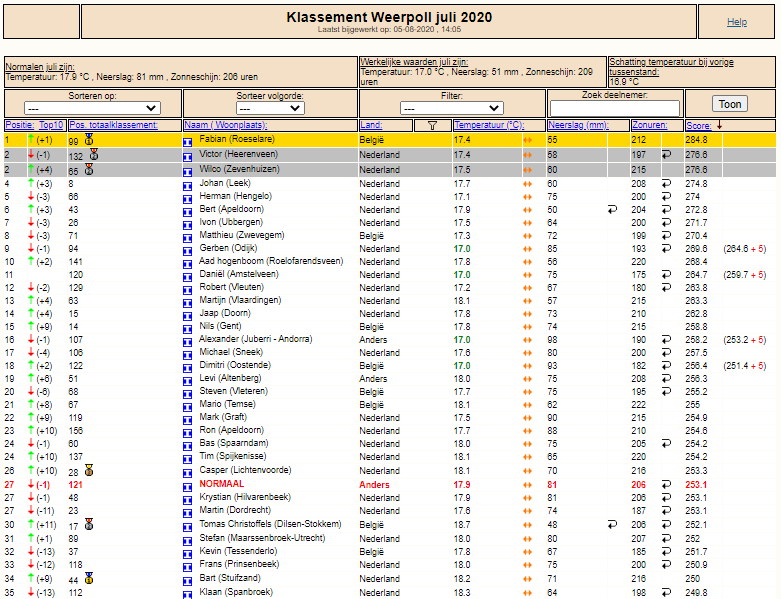Click the blue icon beside Tomas Christoffels
The width and height of the screenshot is (781, 599).
tap(188, 527)
